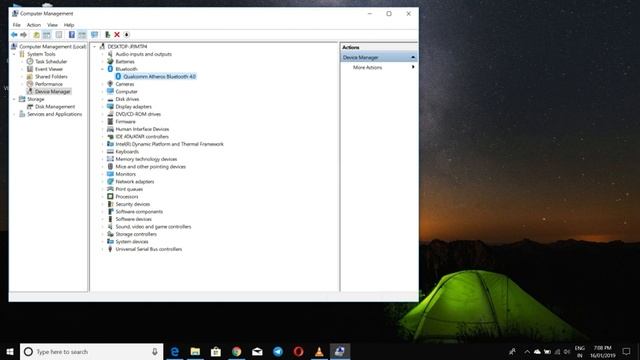Open the Help menu
The height and width of the screenshot is (360, 640).
pyautogui.click(x=69, y=25)
